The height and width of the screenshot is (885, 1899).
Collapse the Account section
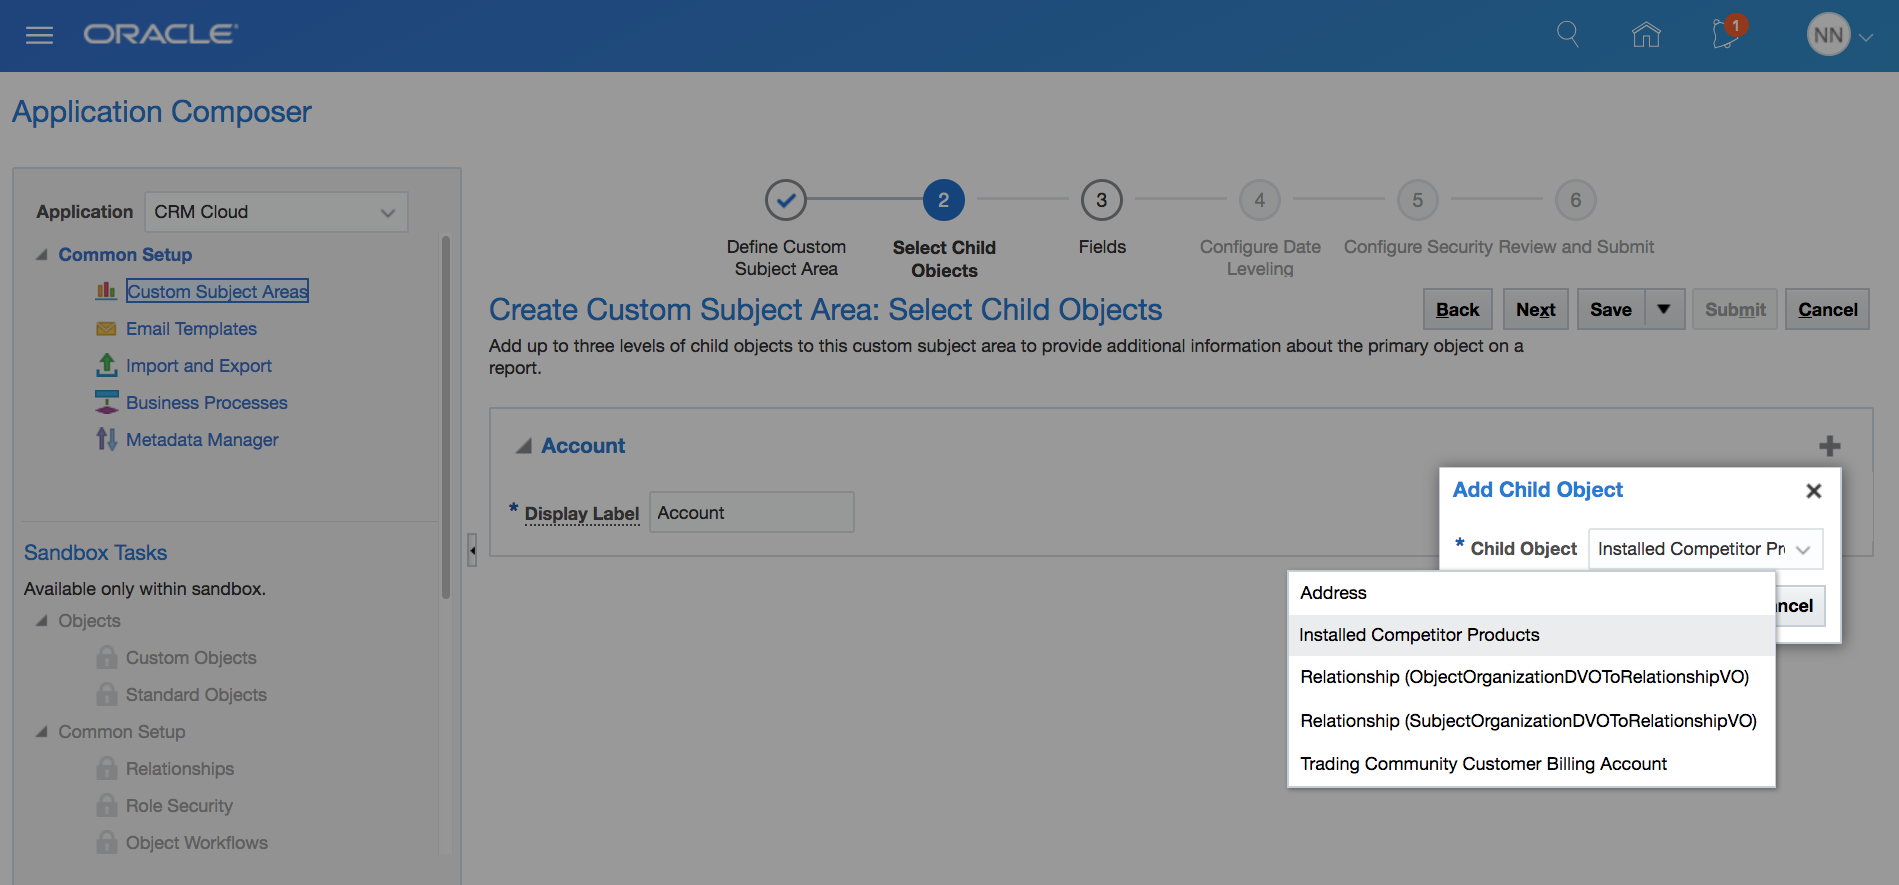coord(523,447)
